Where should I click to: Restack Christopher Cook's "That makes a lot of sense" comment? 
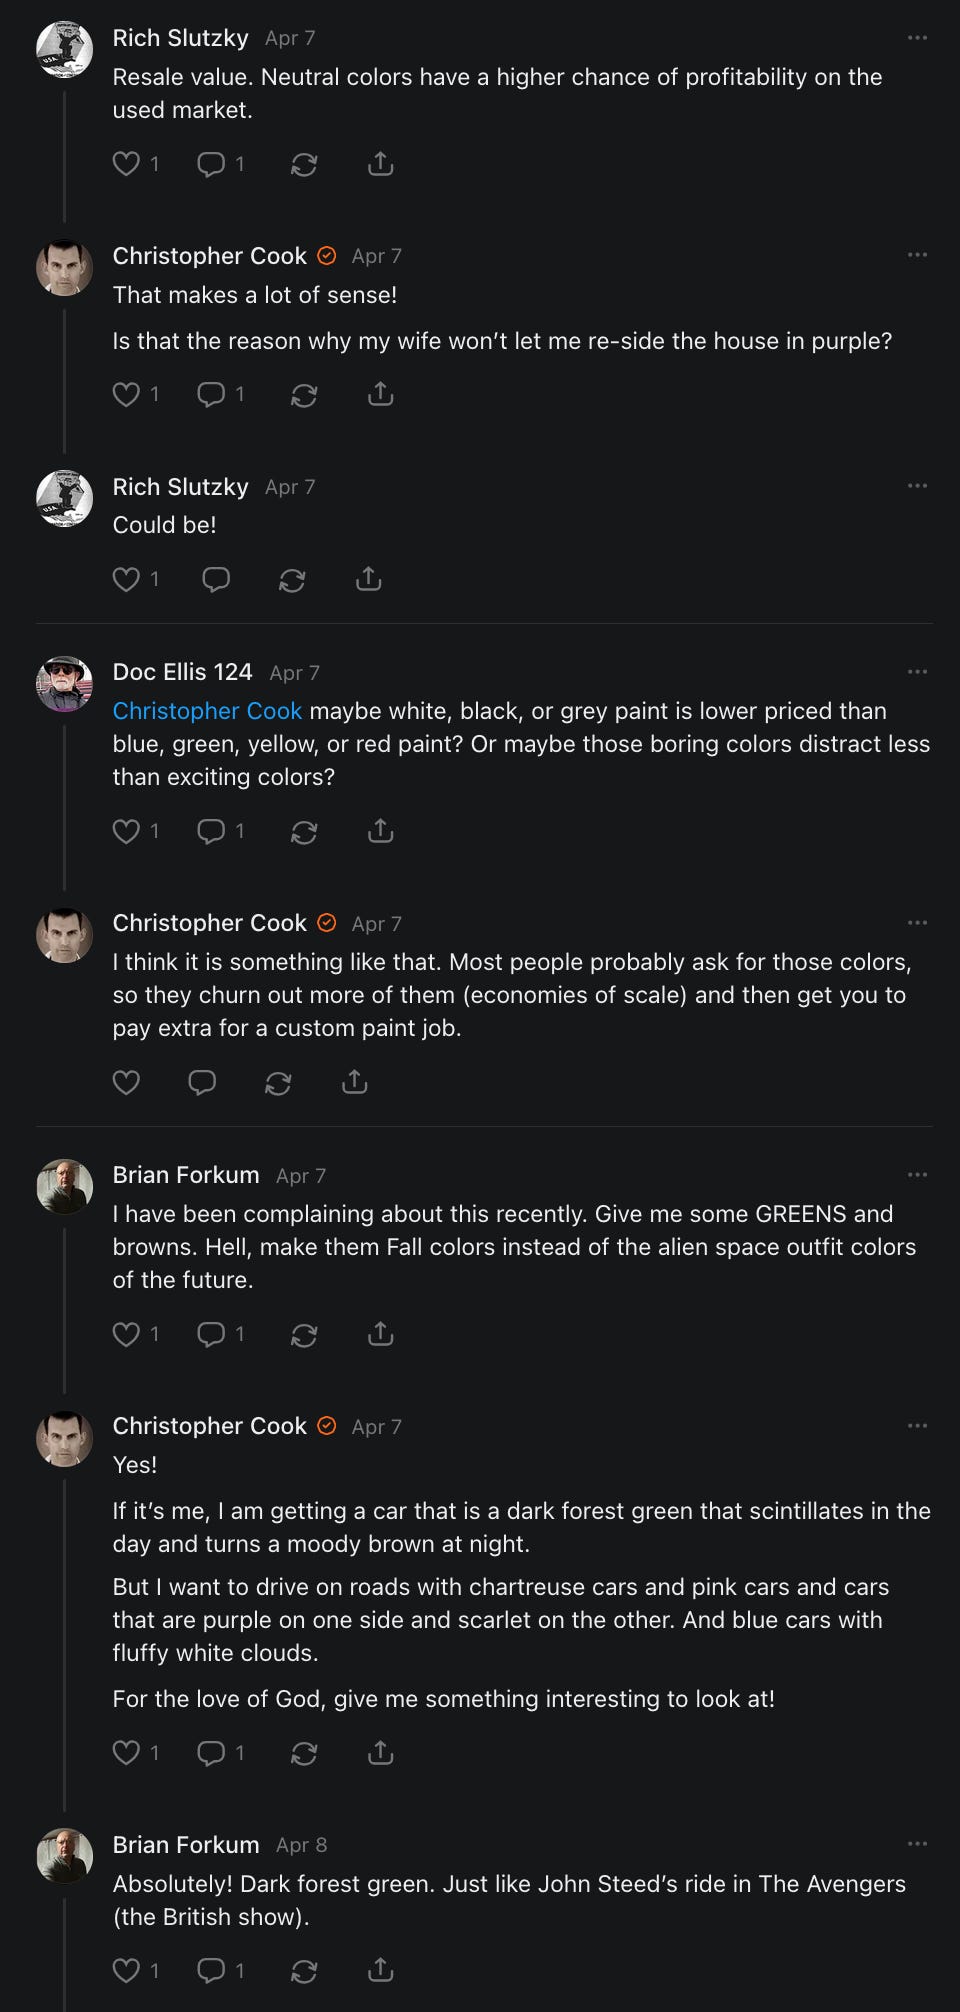click(304, 395)
